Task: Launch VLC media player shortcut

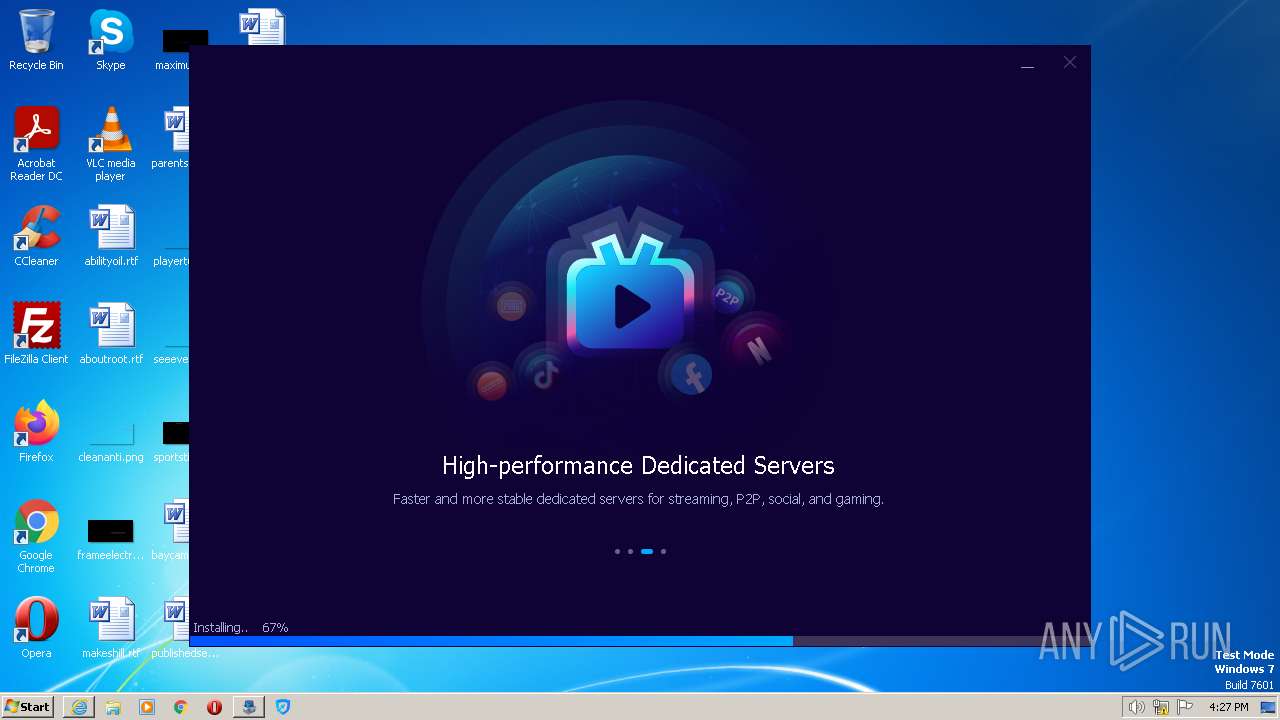Action: pyautogui.click(x=110, y=144)
